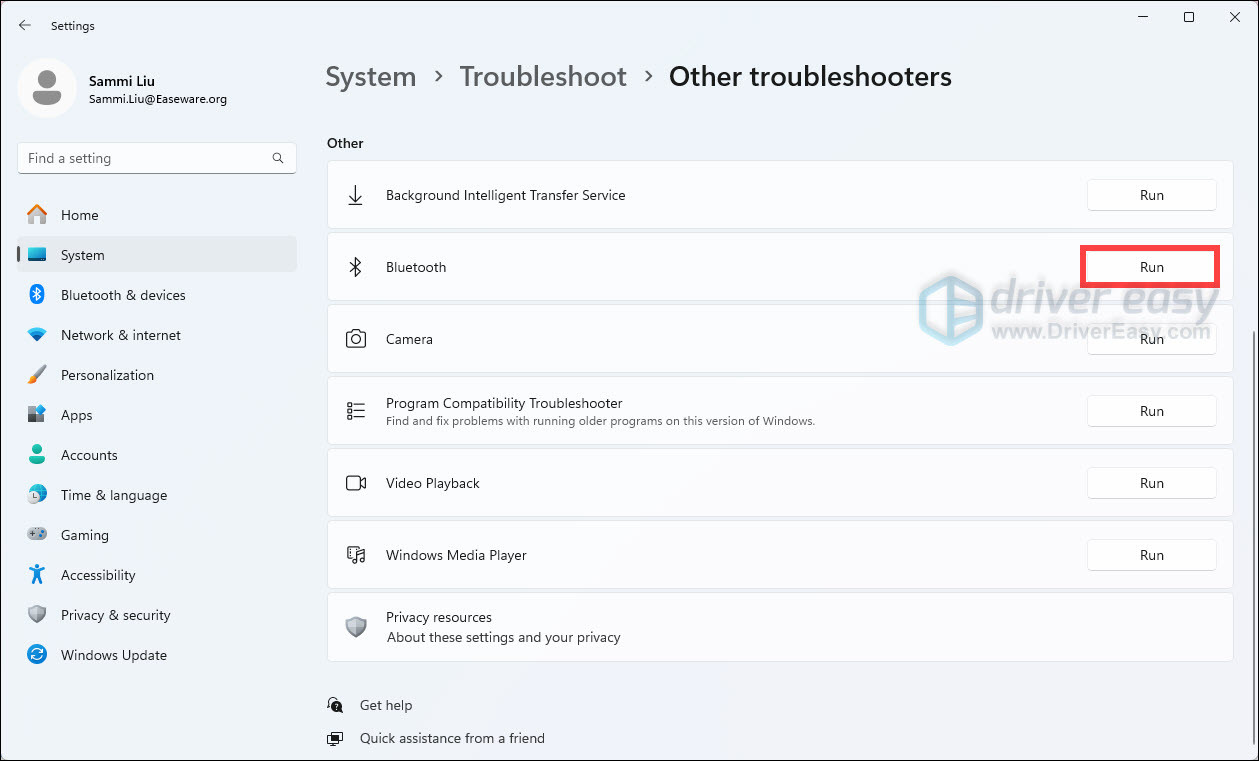1259x761 pixels.
Task: Open Time & language section
Action: [x=113, y=495]
